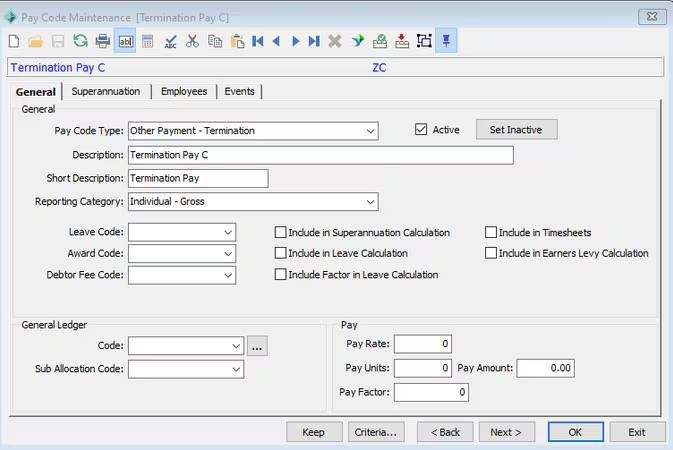673x450 pixels.
Task: Click the New document toolbar icon
Action: tap(13, 41)
